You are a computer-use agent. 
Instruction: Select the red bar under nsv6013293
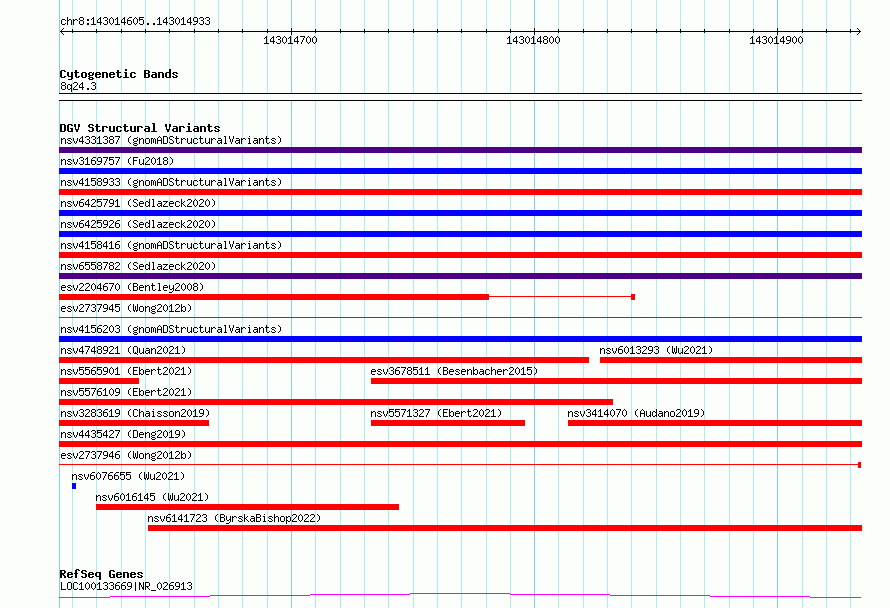pyautogui.click(x=731, y=360)
